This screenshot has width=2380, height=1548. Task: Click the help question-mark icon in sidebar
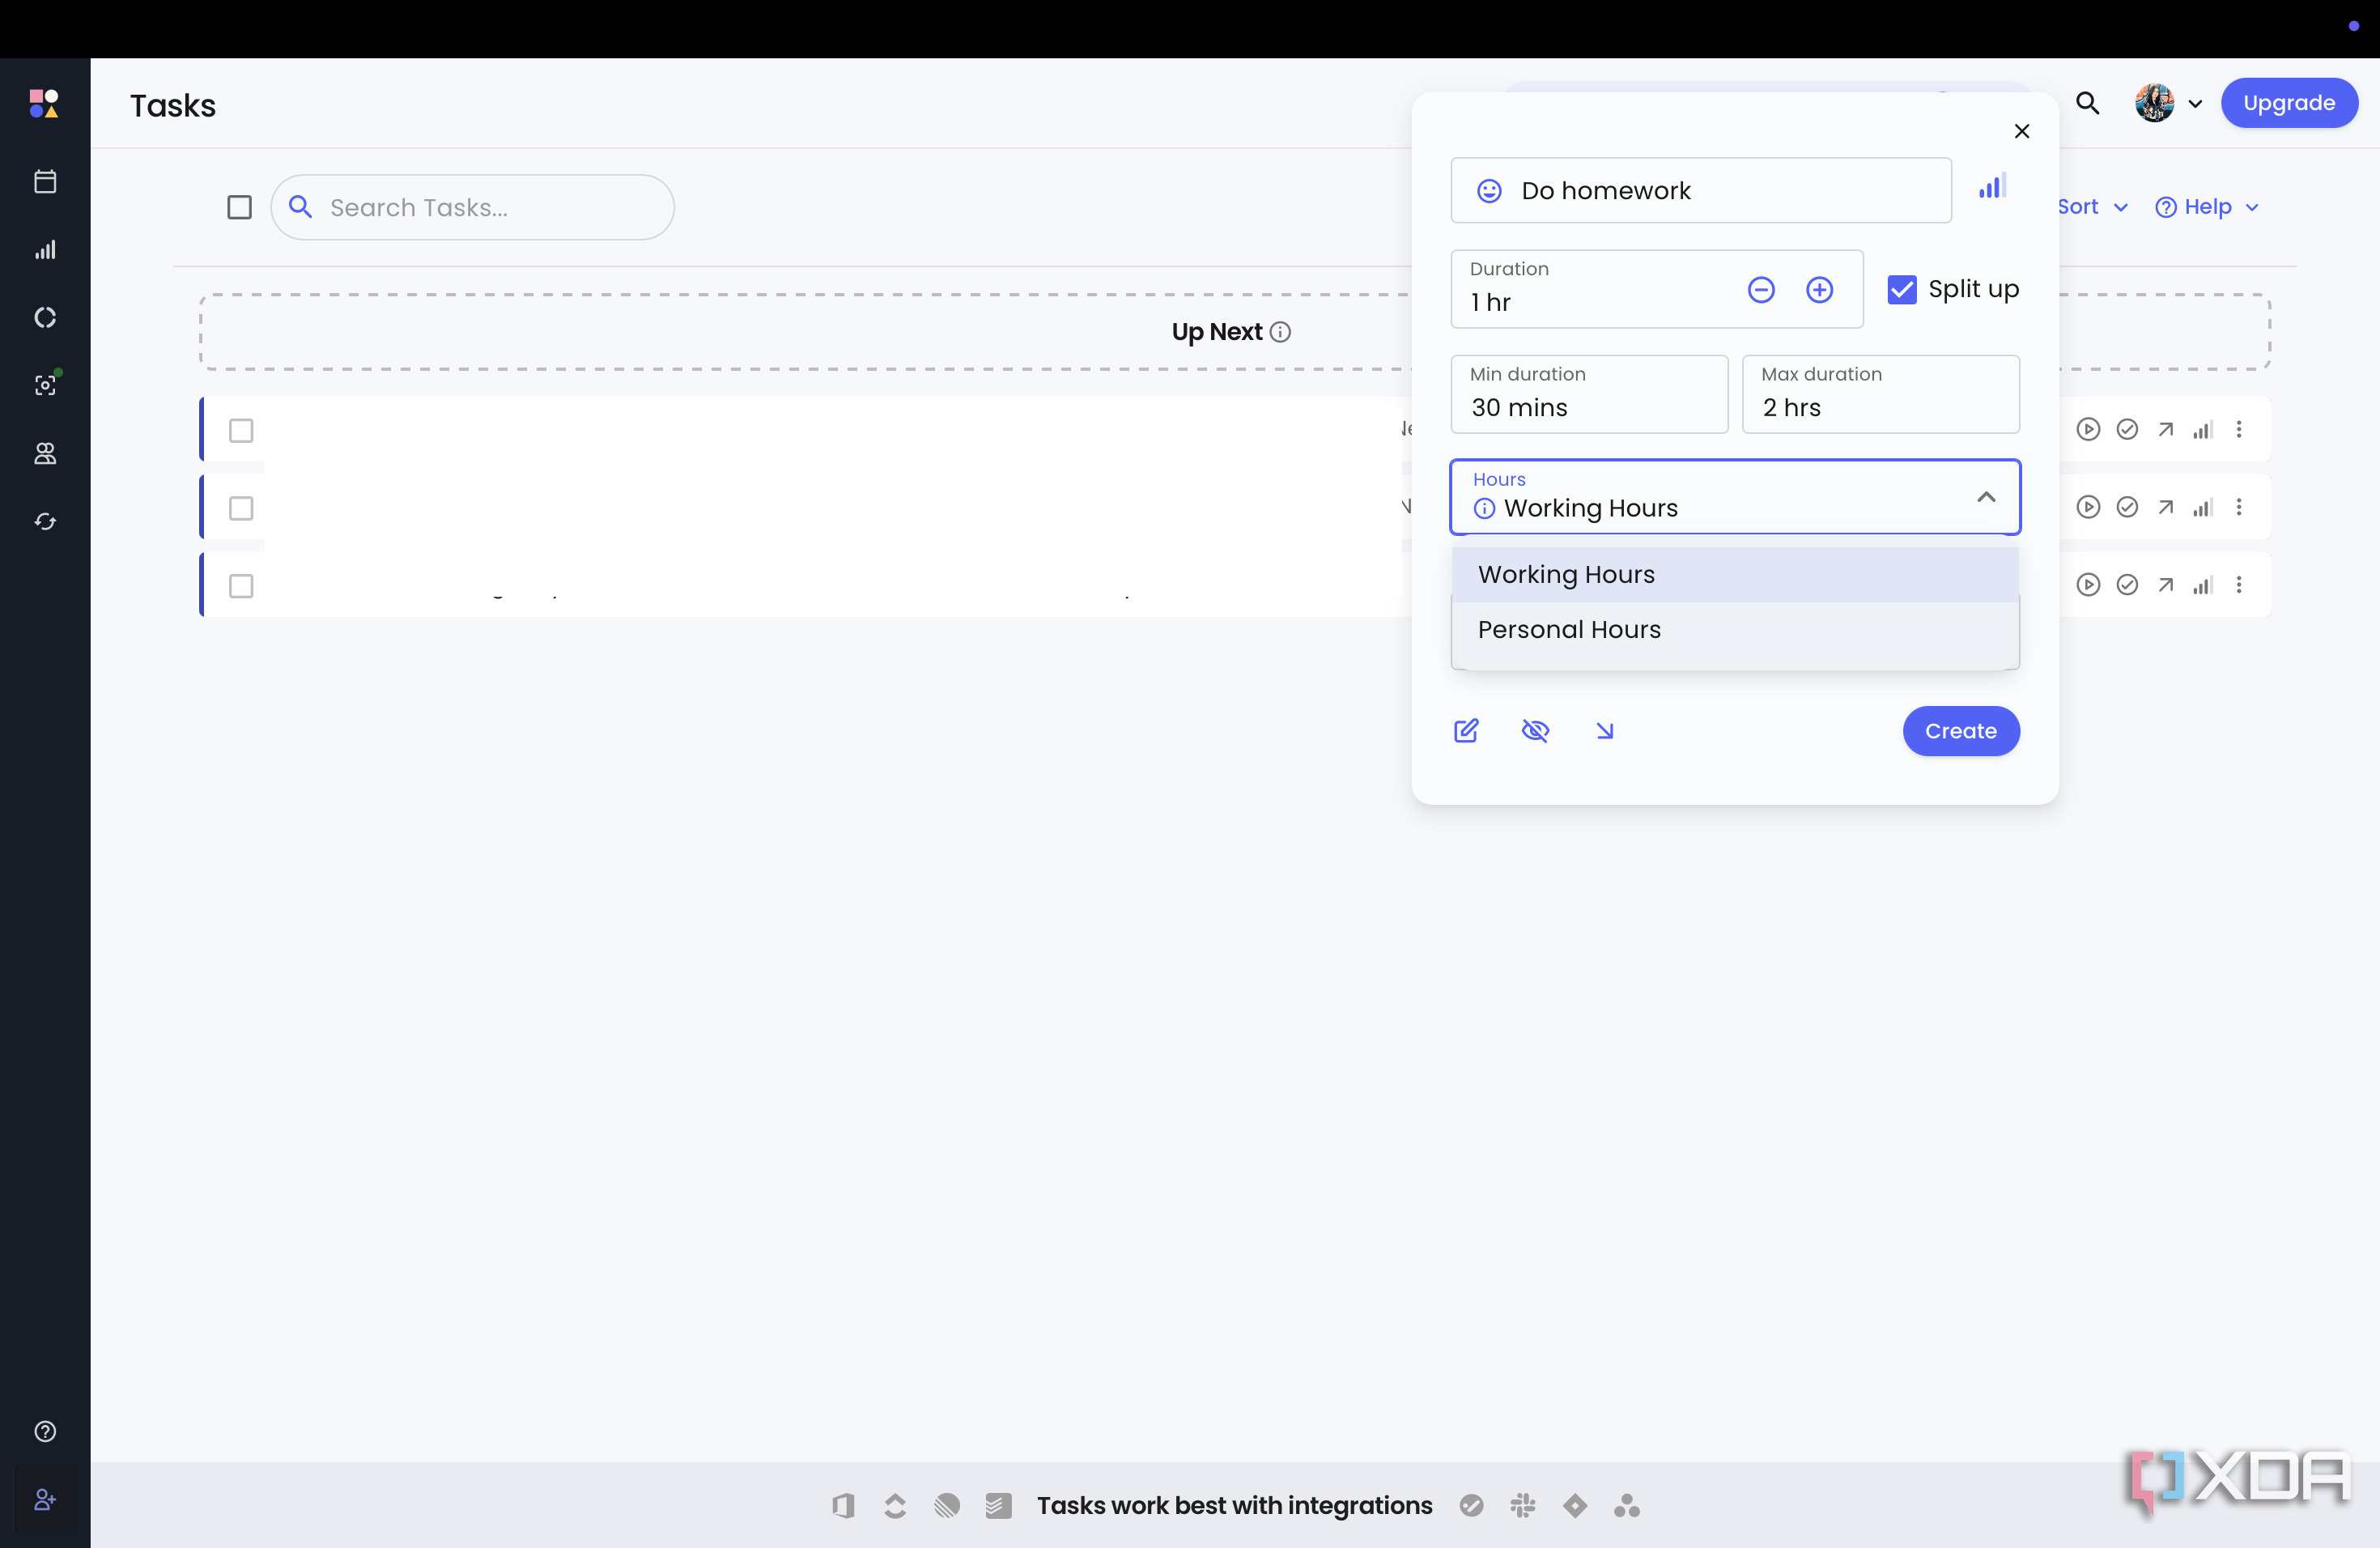tap(45, 1432)
